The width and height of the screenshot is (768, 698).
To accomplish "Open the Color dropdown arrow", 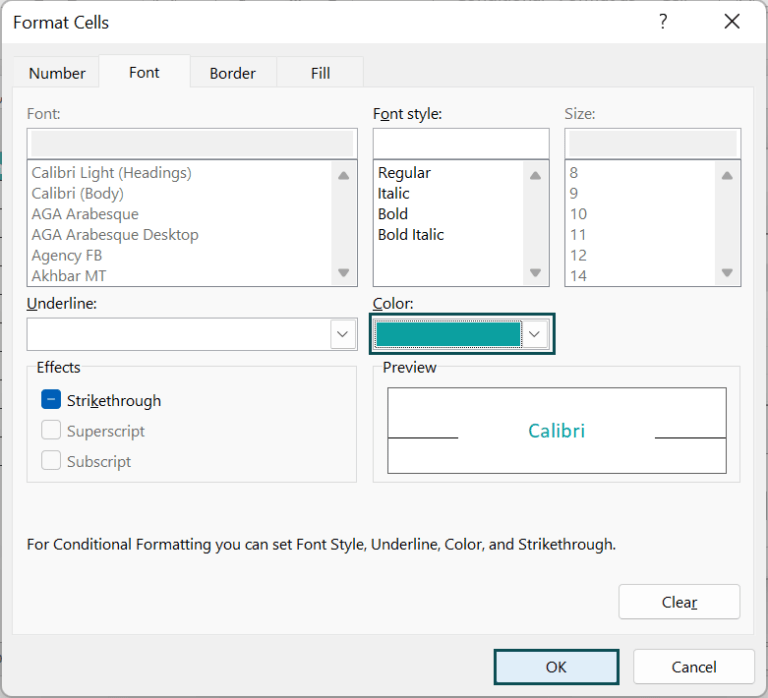I will (534, 334).
